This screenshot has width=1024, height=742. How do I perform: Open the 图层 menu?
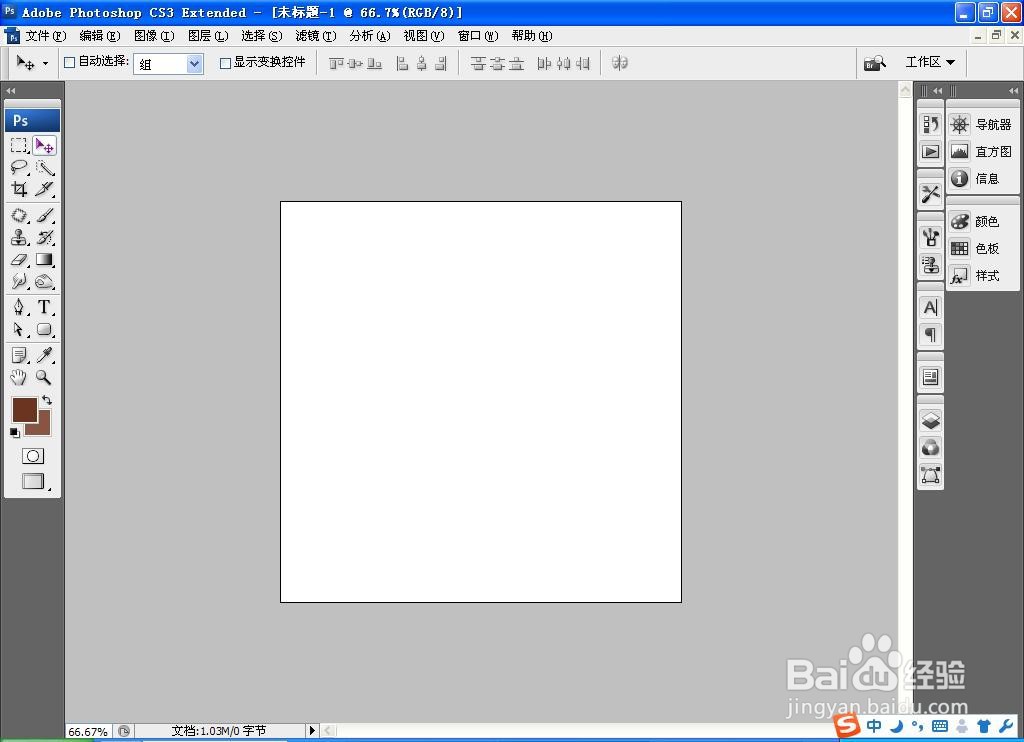(x=208, y=36)
